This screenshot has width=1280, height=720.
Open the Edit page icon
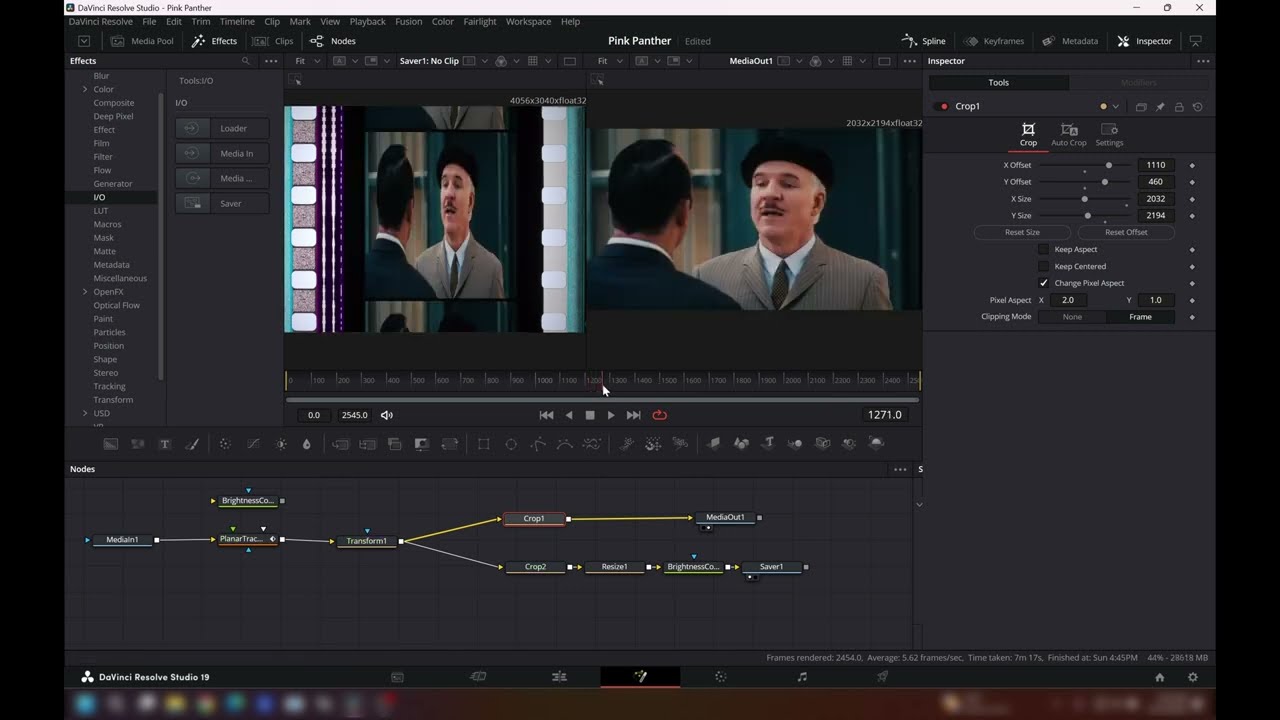click(559, 677)
